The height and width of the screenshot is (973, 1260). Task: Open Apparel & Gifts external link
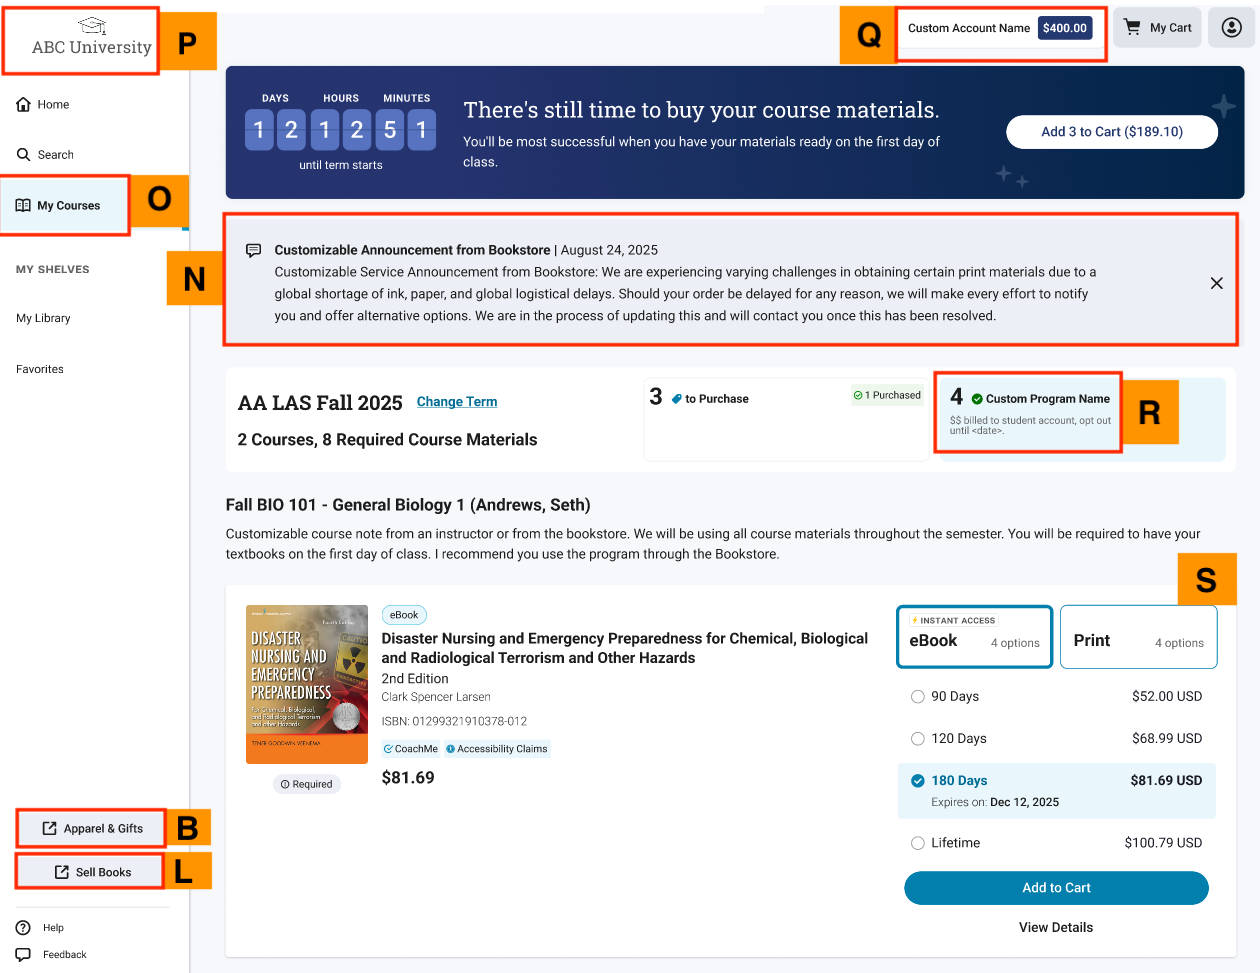point(92,828)
